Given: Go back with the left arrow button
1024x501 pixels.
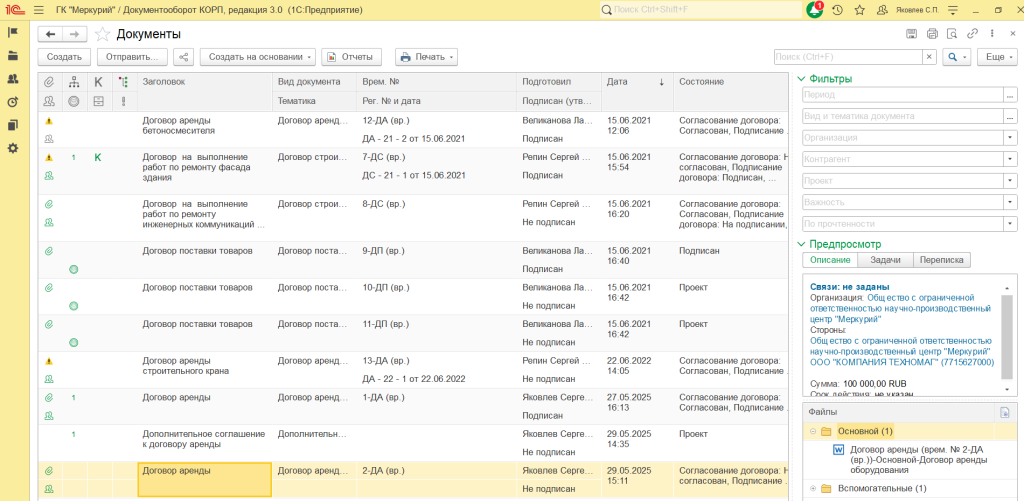Looking at the screenshot, I should click(x=50, y=35).
